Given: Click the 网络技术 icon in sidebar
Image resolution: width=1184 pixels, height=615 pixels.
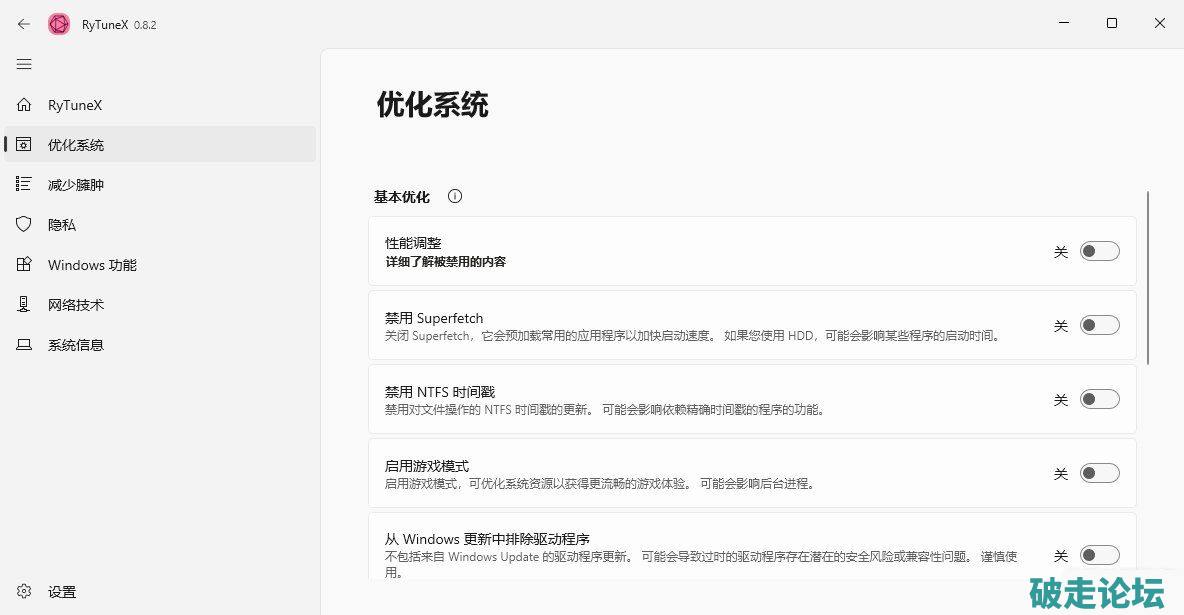Looking at the screenshot, I should [x=24, y=305].
